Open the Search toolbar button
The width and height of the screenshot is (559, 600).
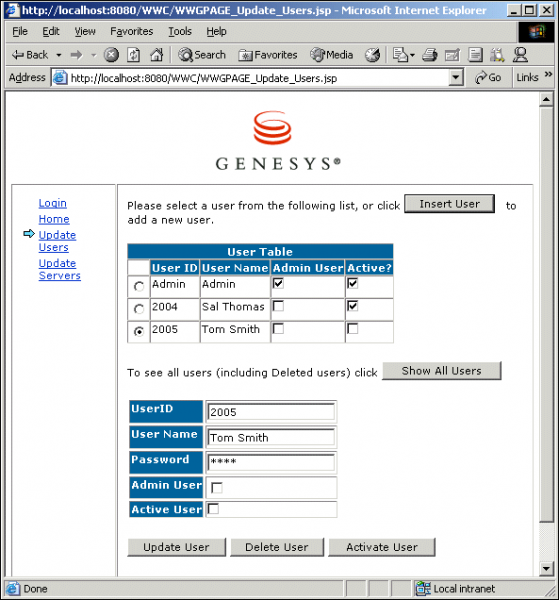click(x=202, y=55)
